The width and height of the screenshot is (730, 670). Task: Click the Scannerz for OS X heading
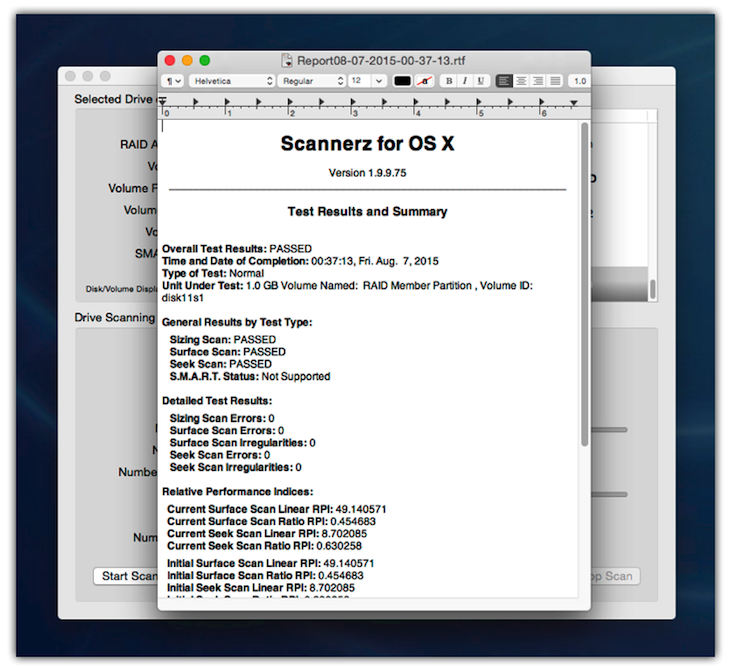coord(367,143)
